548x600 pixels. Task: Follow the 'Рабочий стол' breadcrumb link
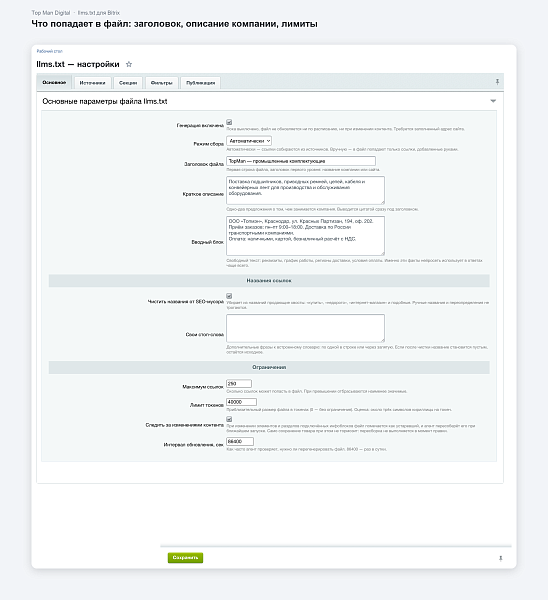coord(49,51)
